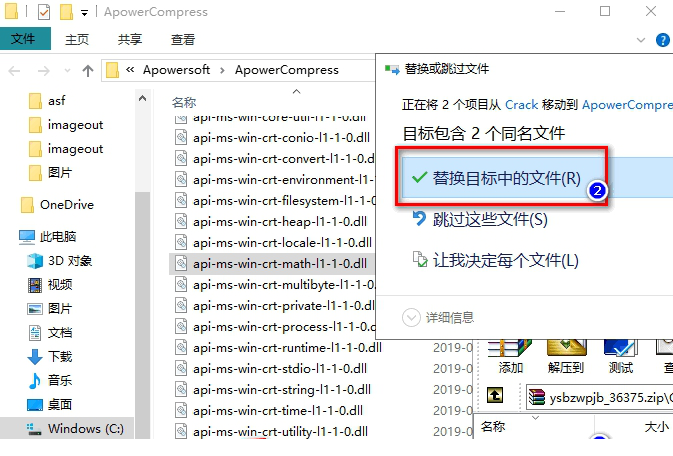Expand the breadcrumb chevron after Apowersoft

[222, 70]
